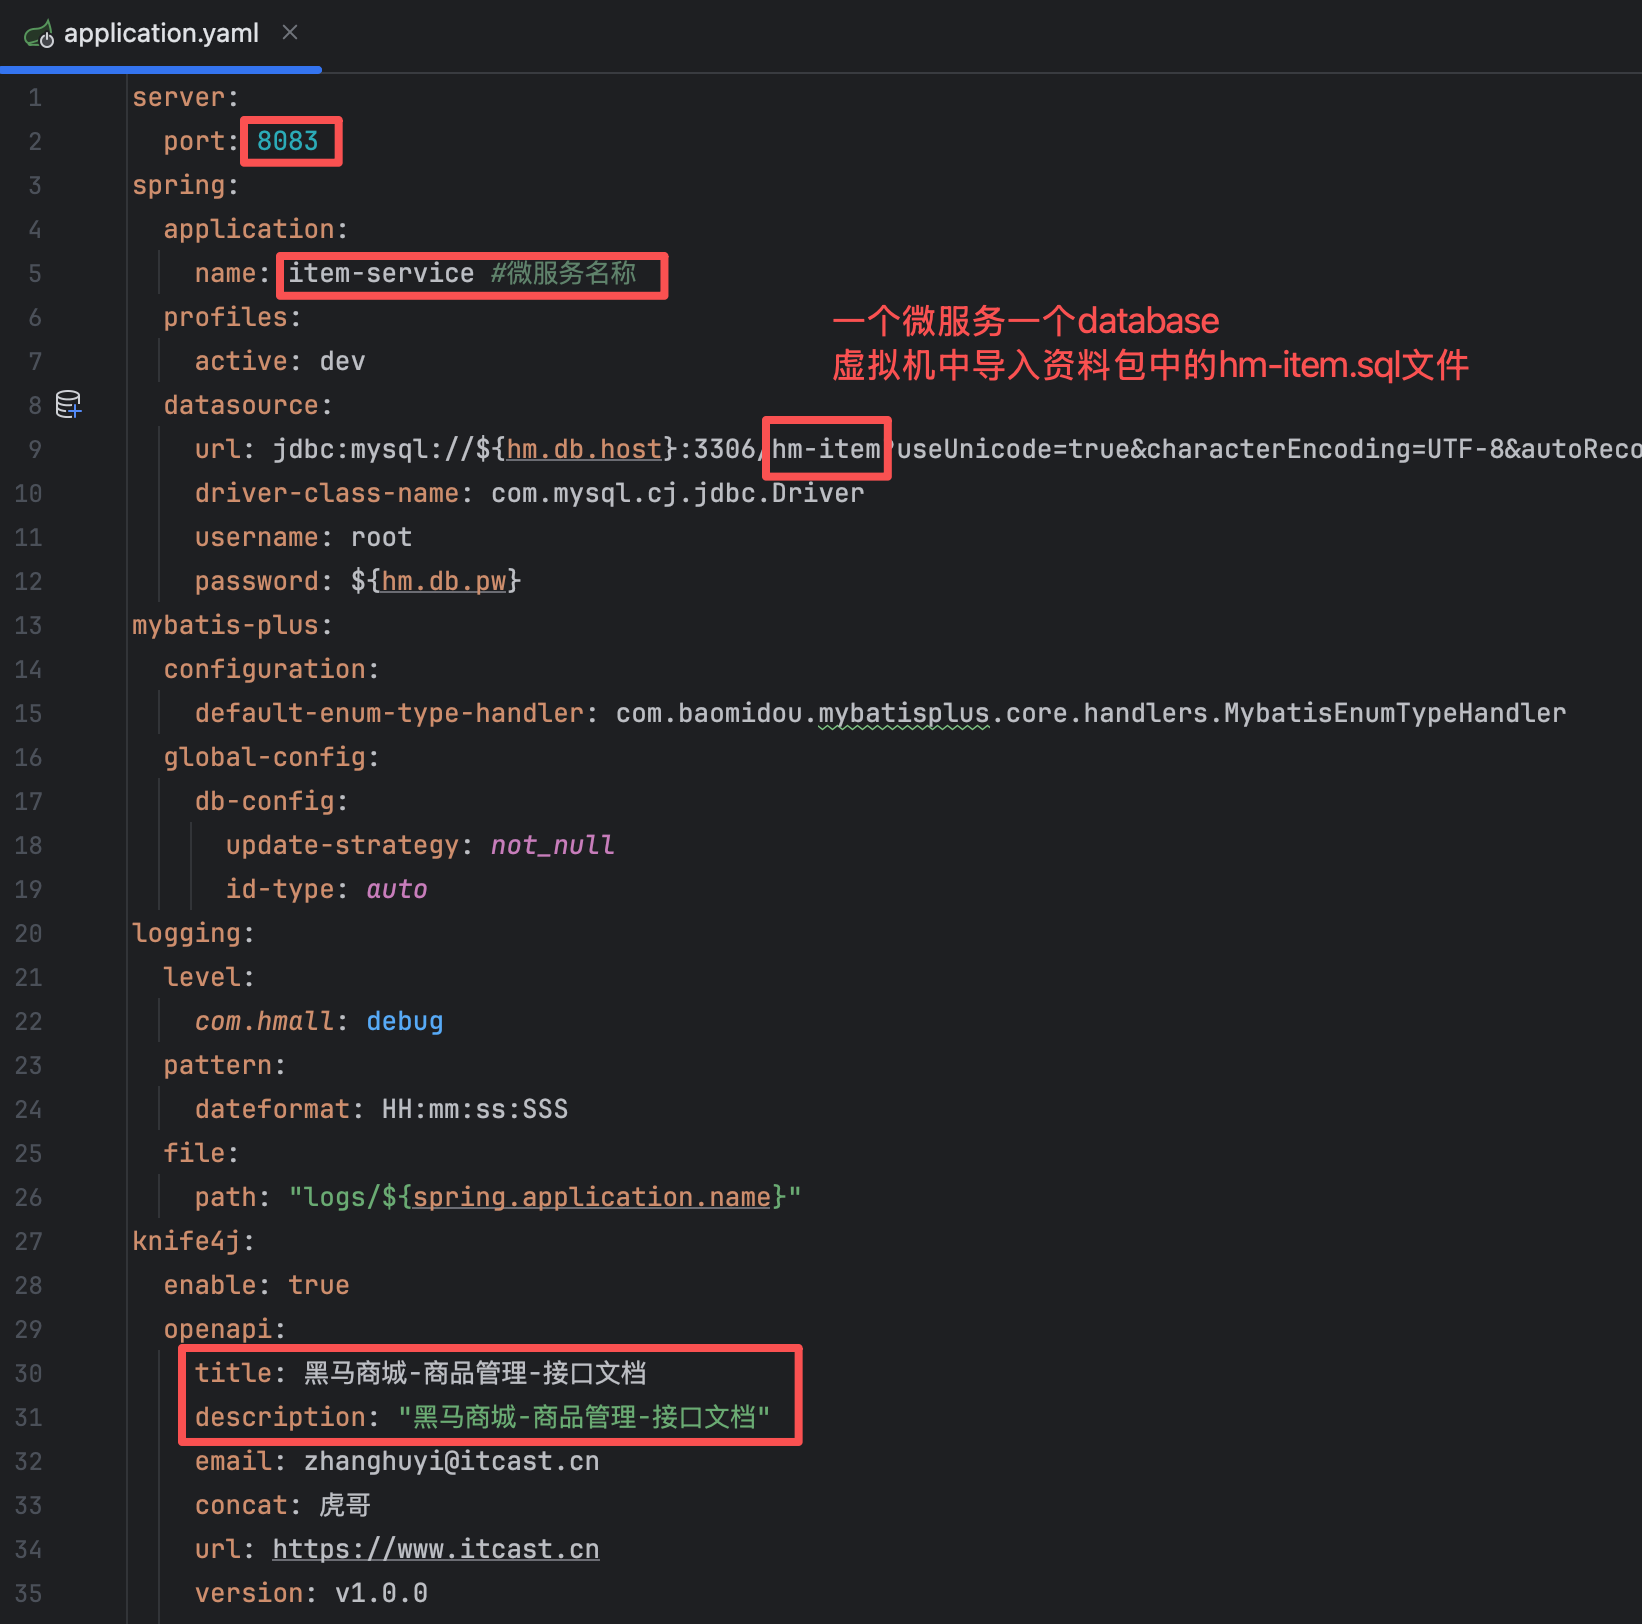
Task: Click the spring.application.name placeholder reference
Action: coord(592,1197)
